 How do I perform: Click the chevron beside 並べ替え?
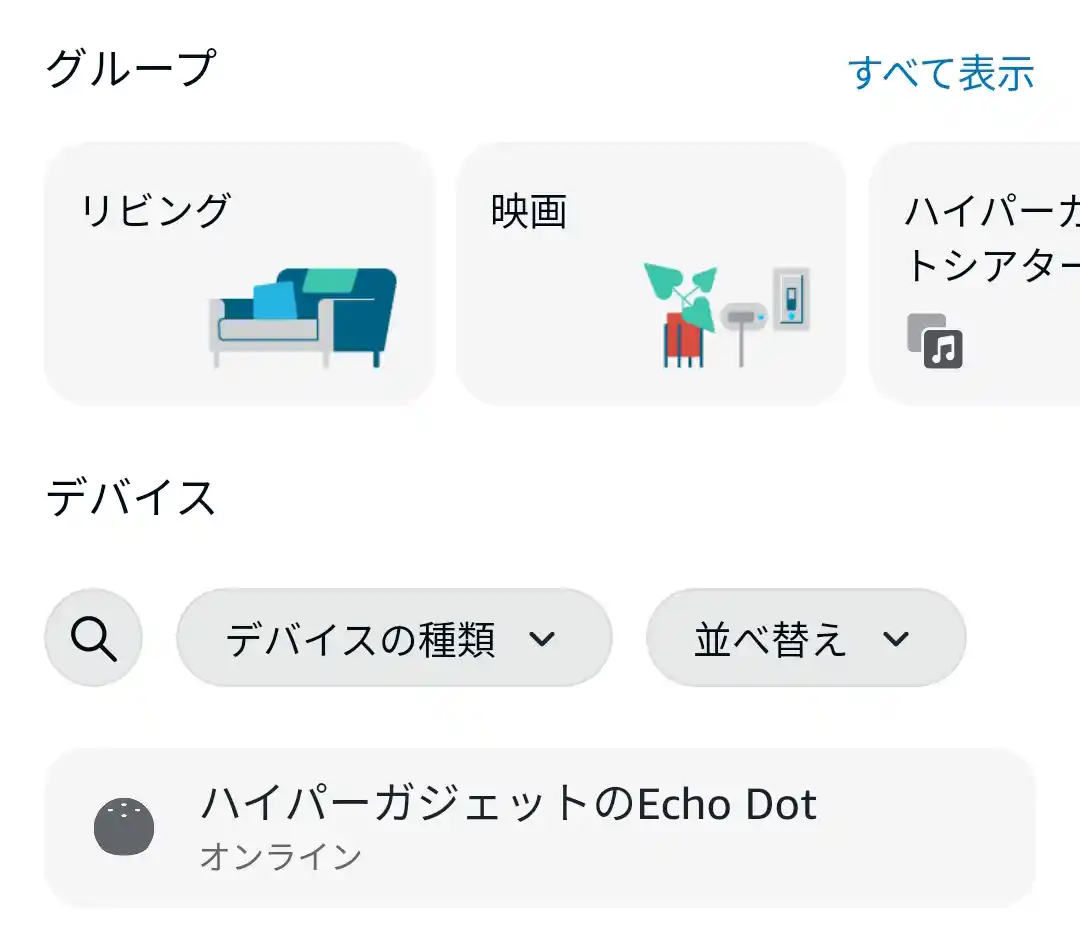point(895,637)
